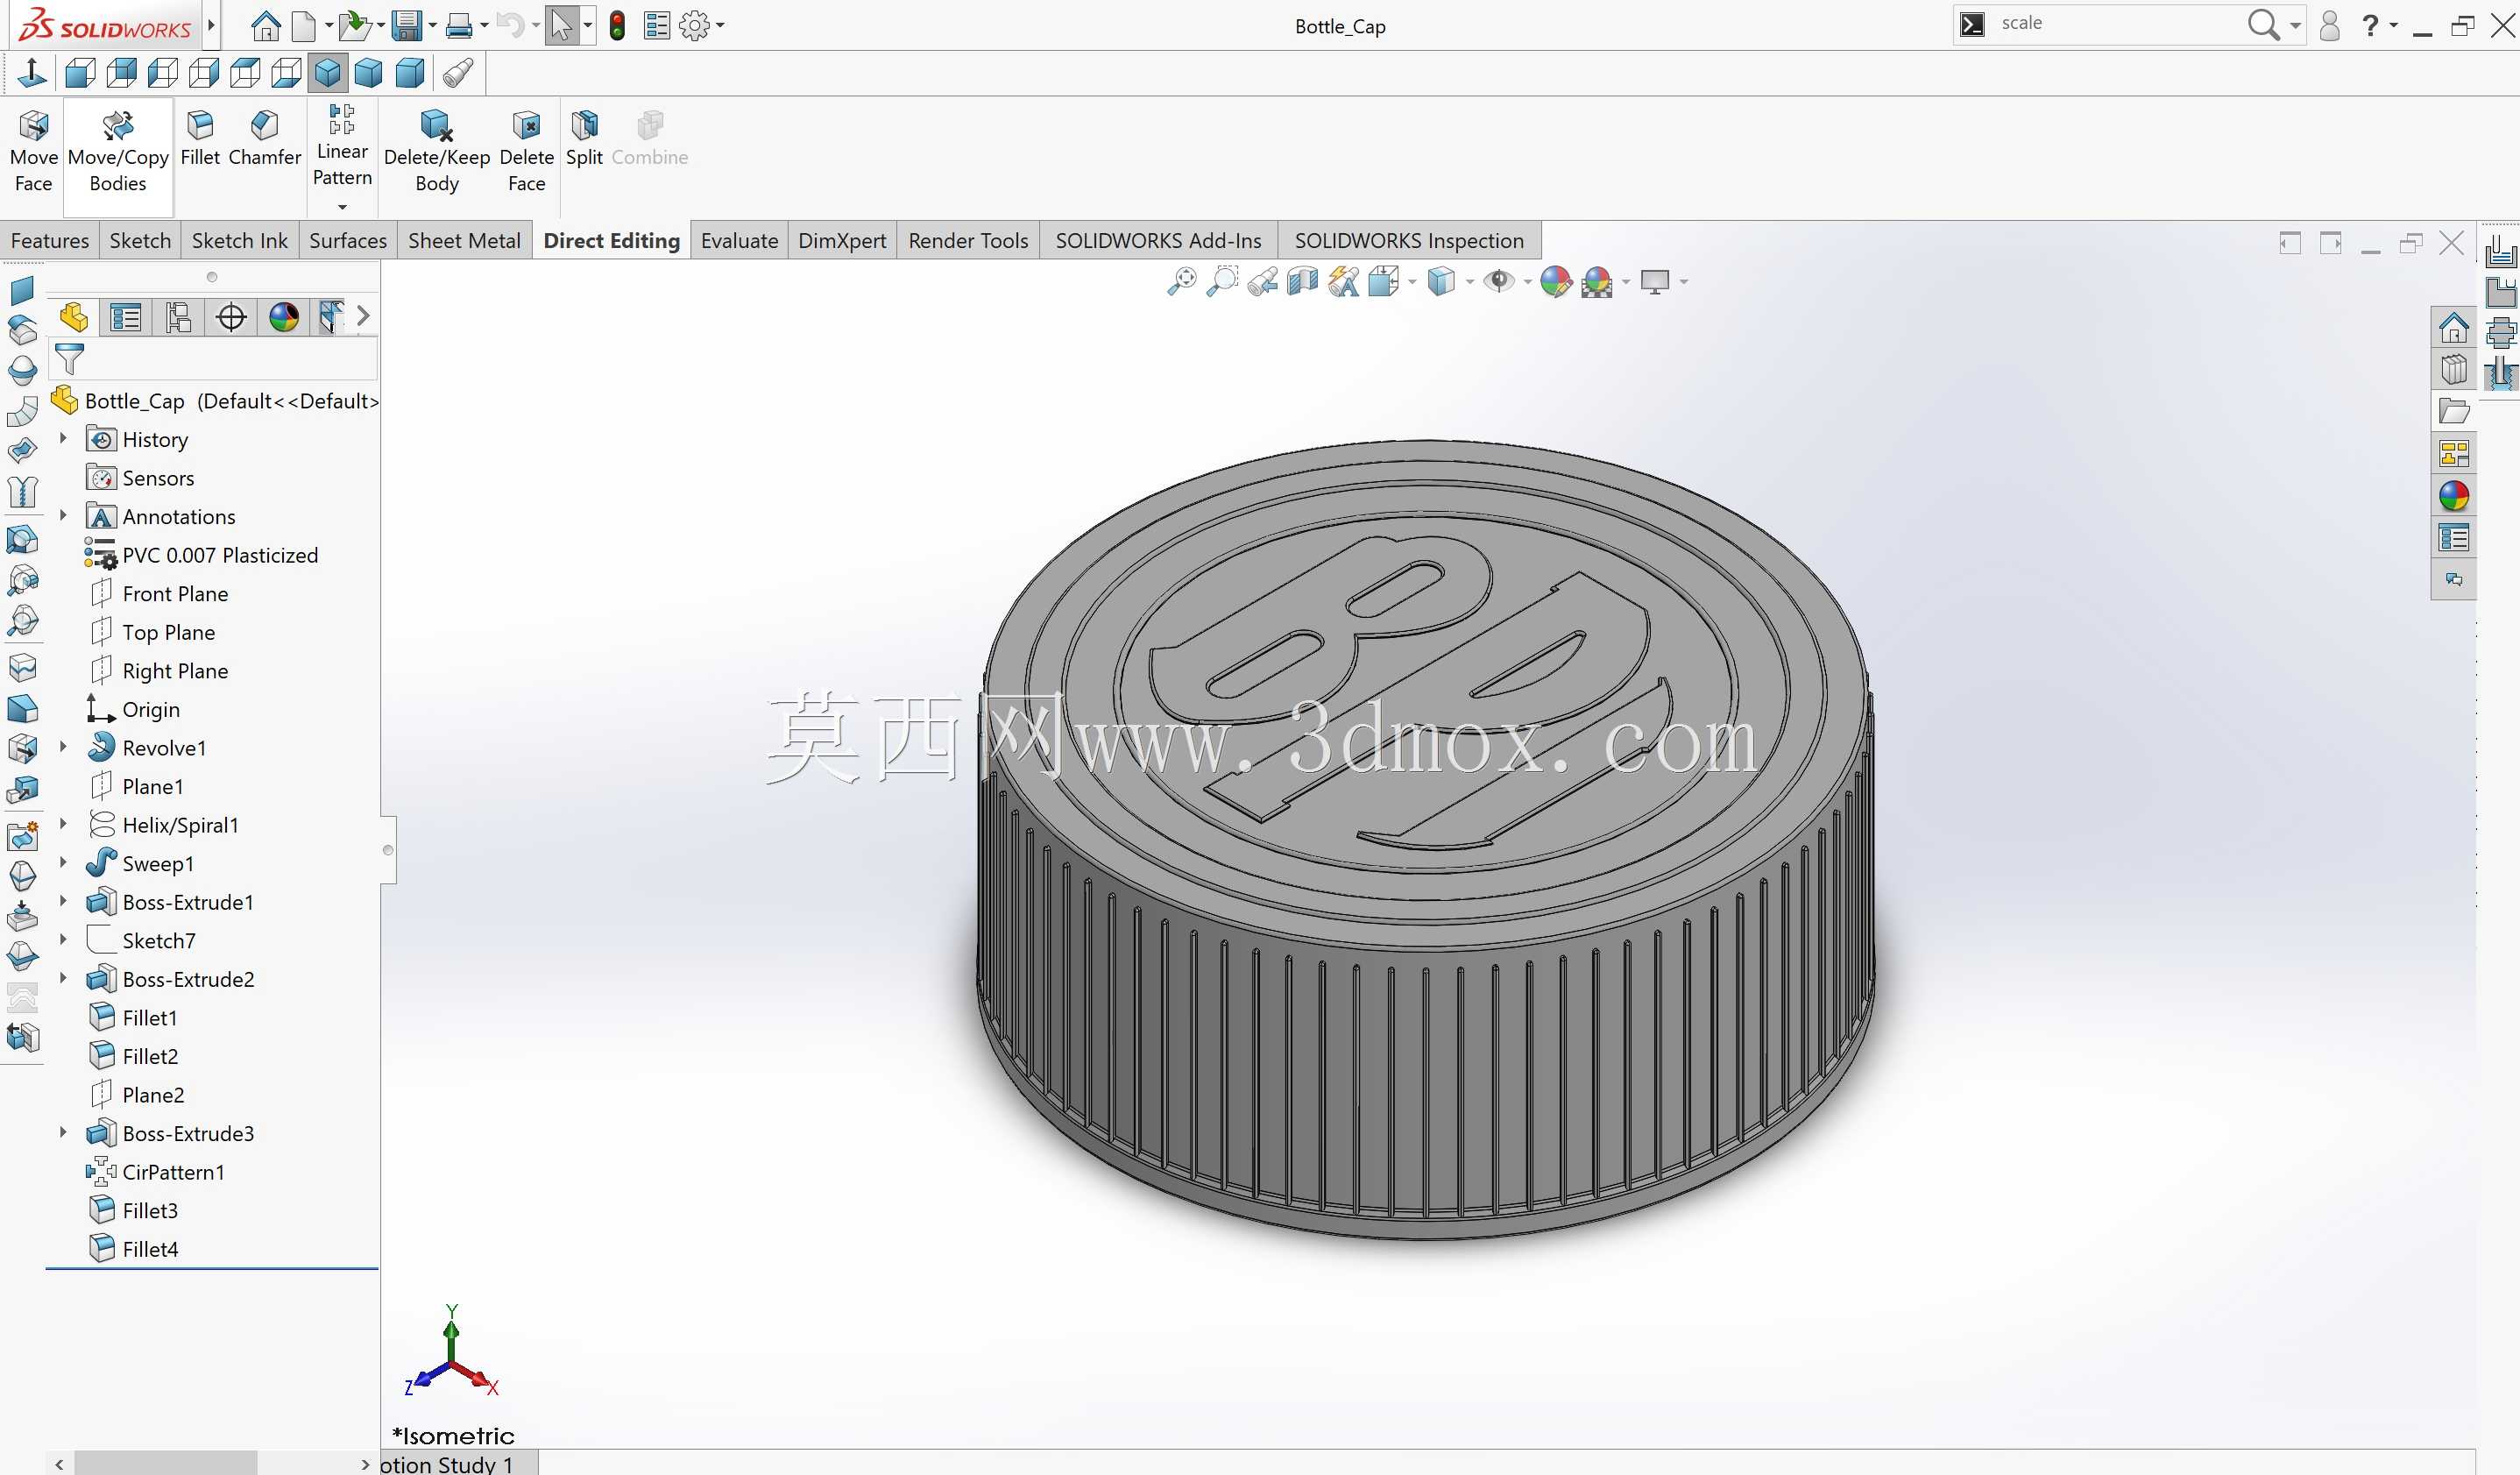Screen dimensions: 2520x1475
Task: Print the document via Print icon
Action: [458, 25]
